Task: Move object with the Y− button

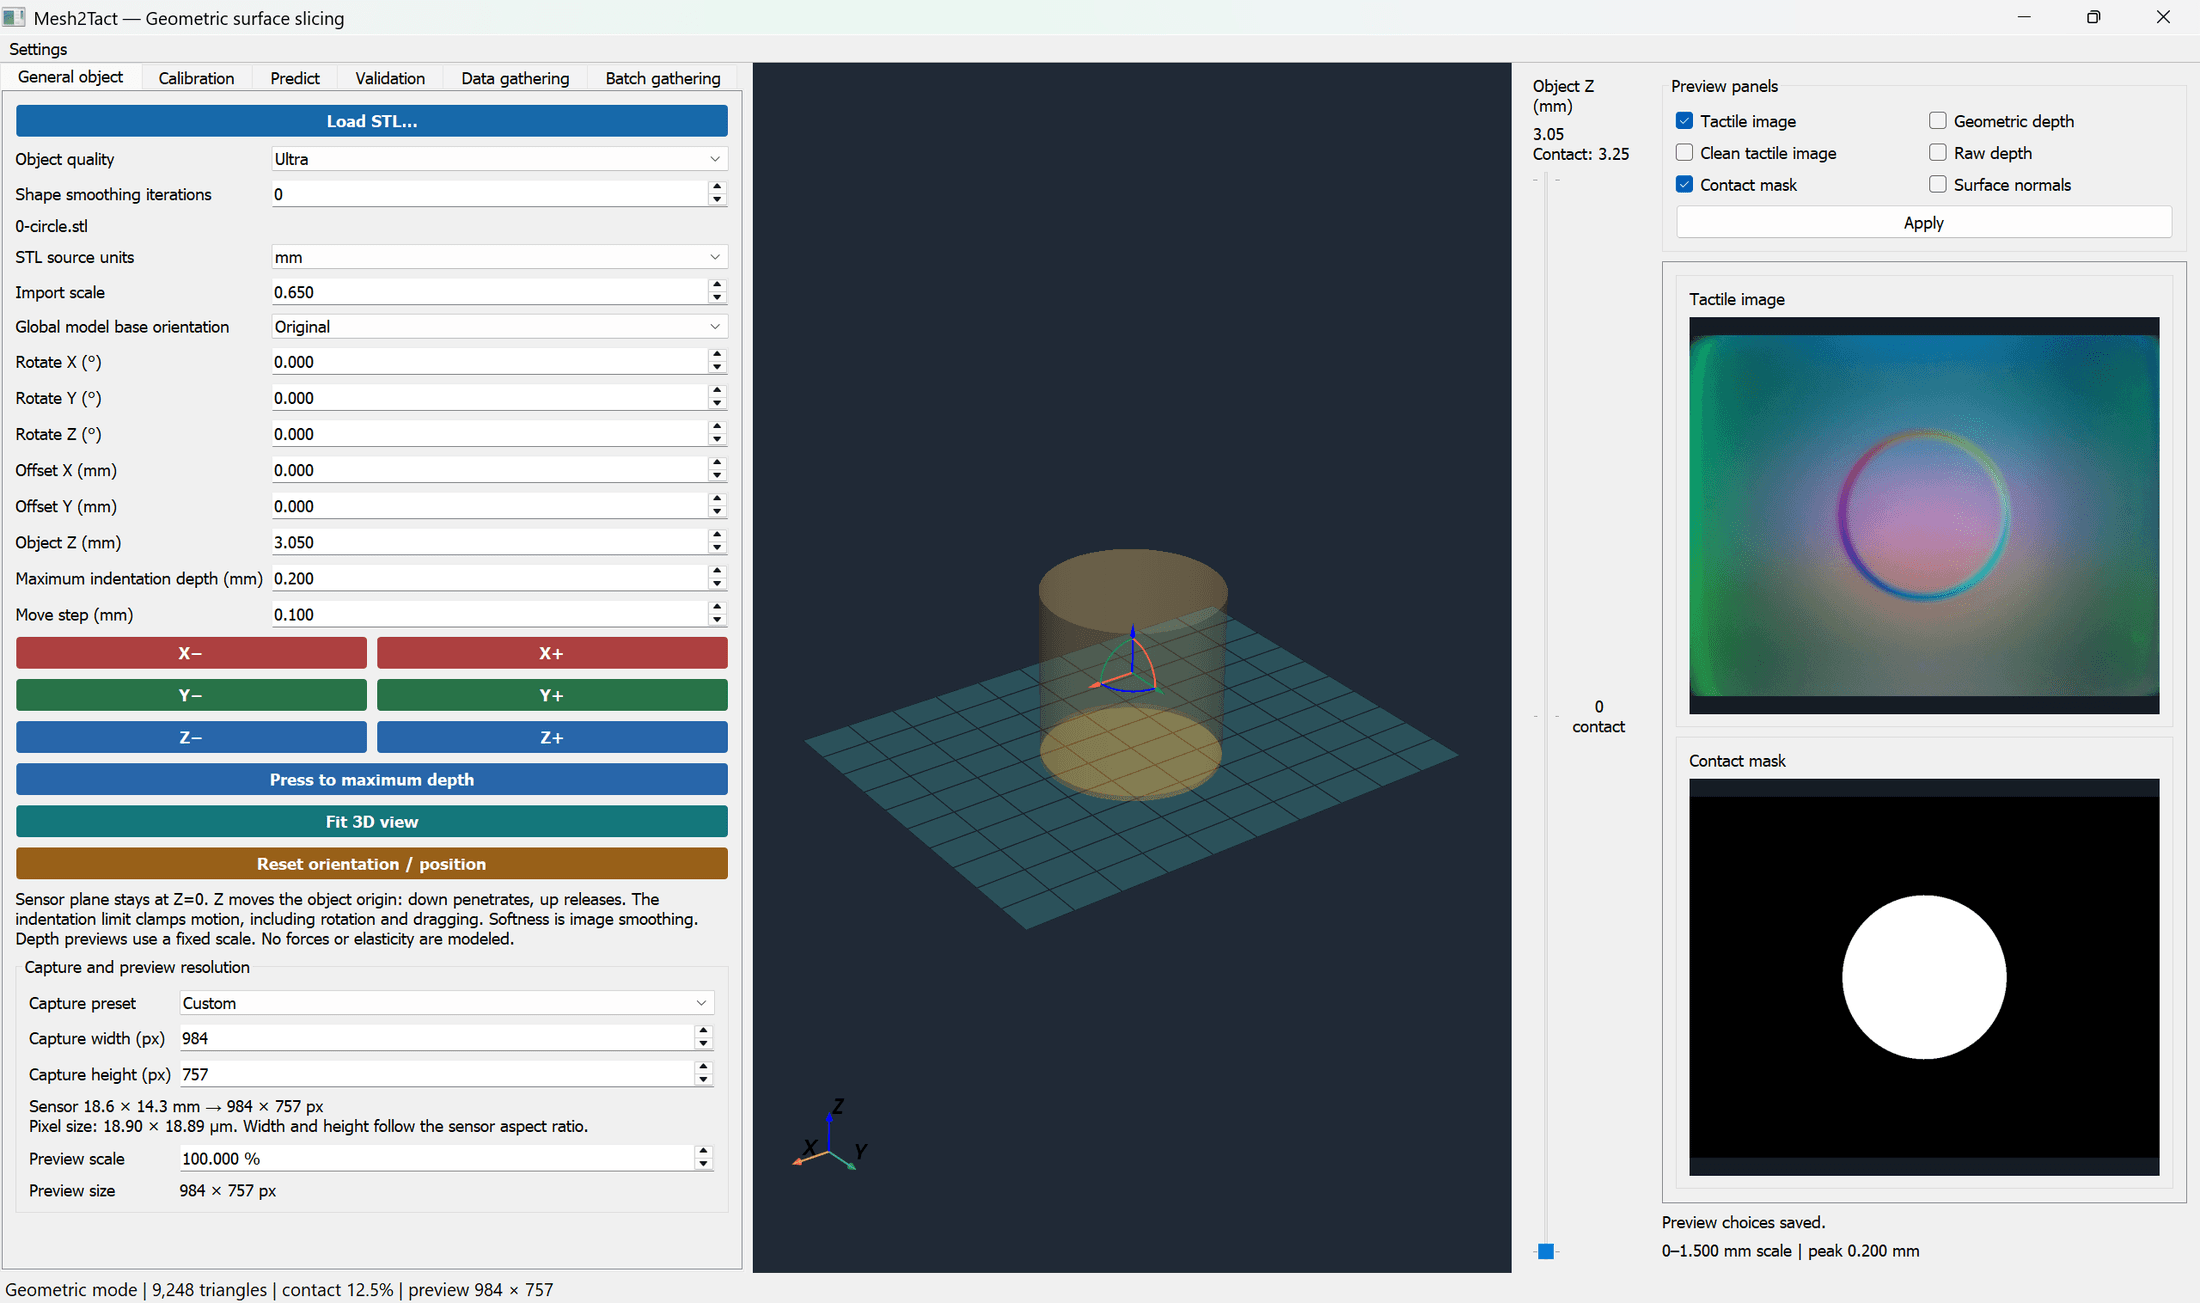Action: (191, 695)
